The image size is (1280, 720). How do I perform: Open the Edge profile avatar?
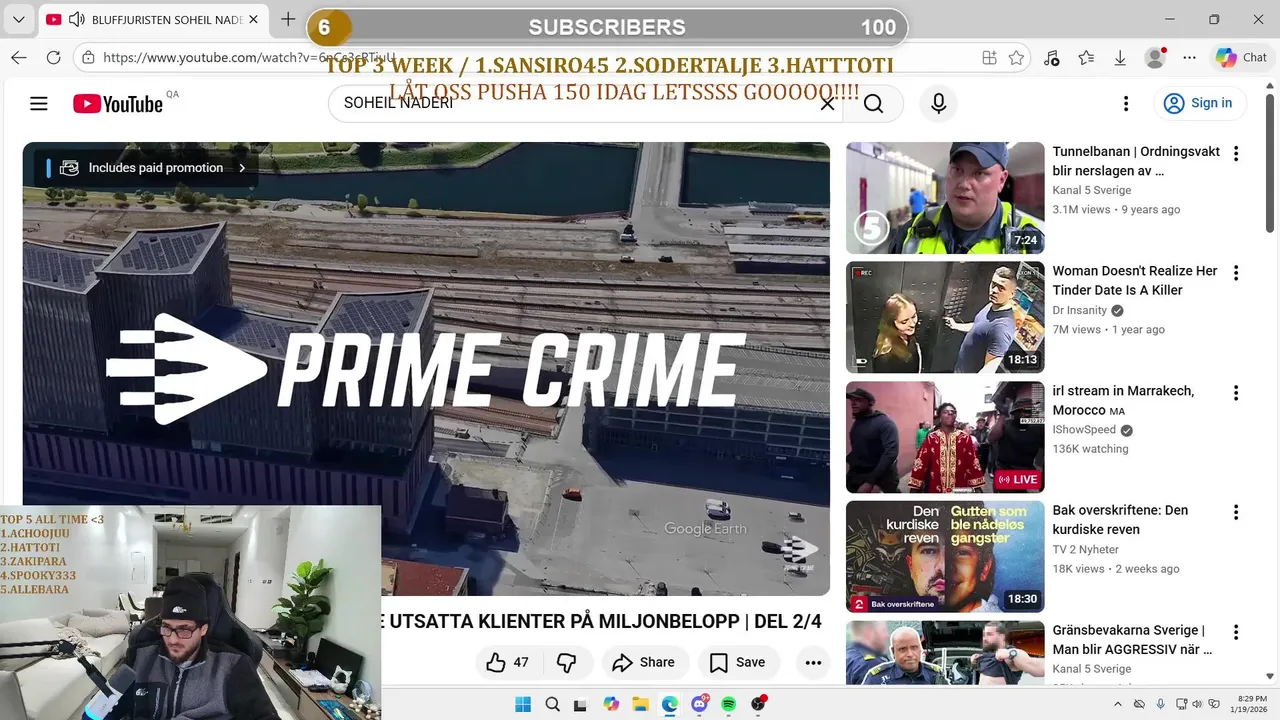coord(1155,58)
